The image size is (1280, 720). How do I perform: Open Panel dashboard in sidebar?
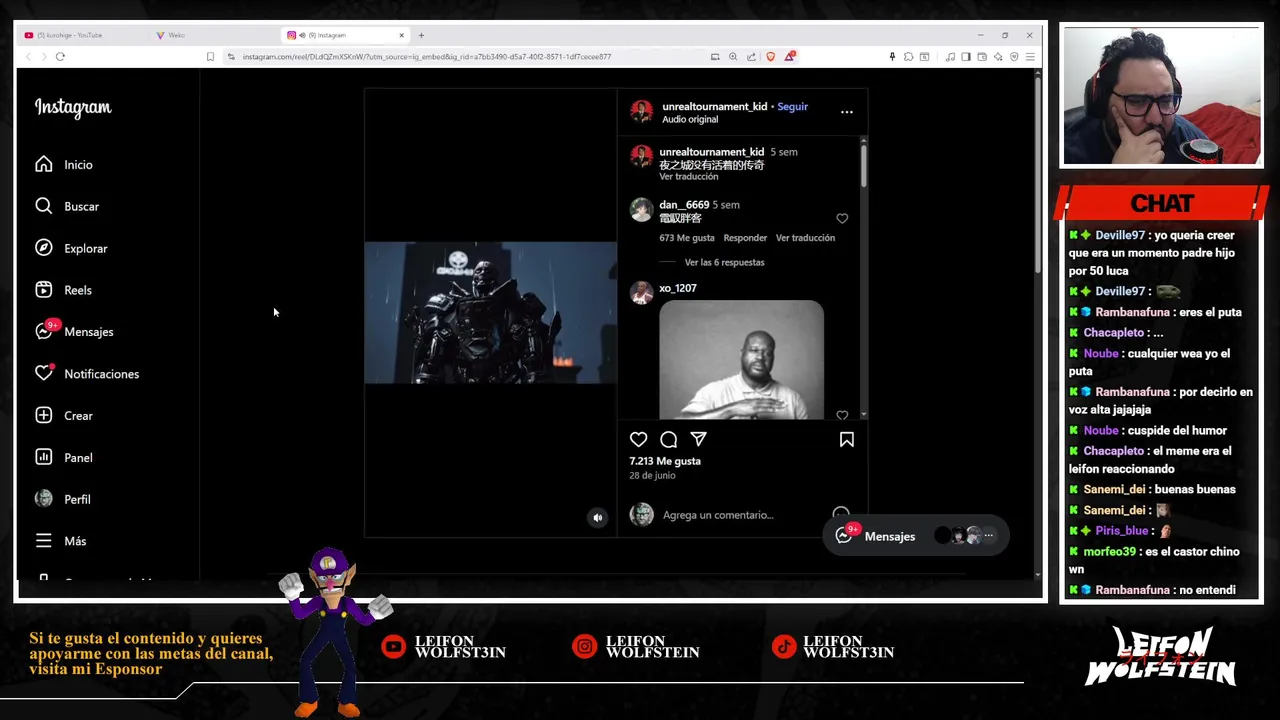coord(64,457)
